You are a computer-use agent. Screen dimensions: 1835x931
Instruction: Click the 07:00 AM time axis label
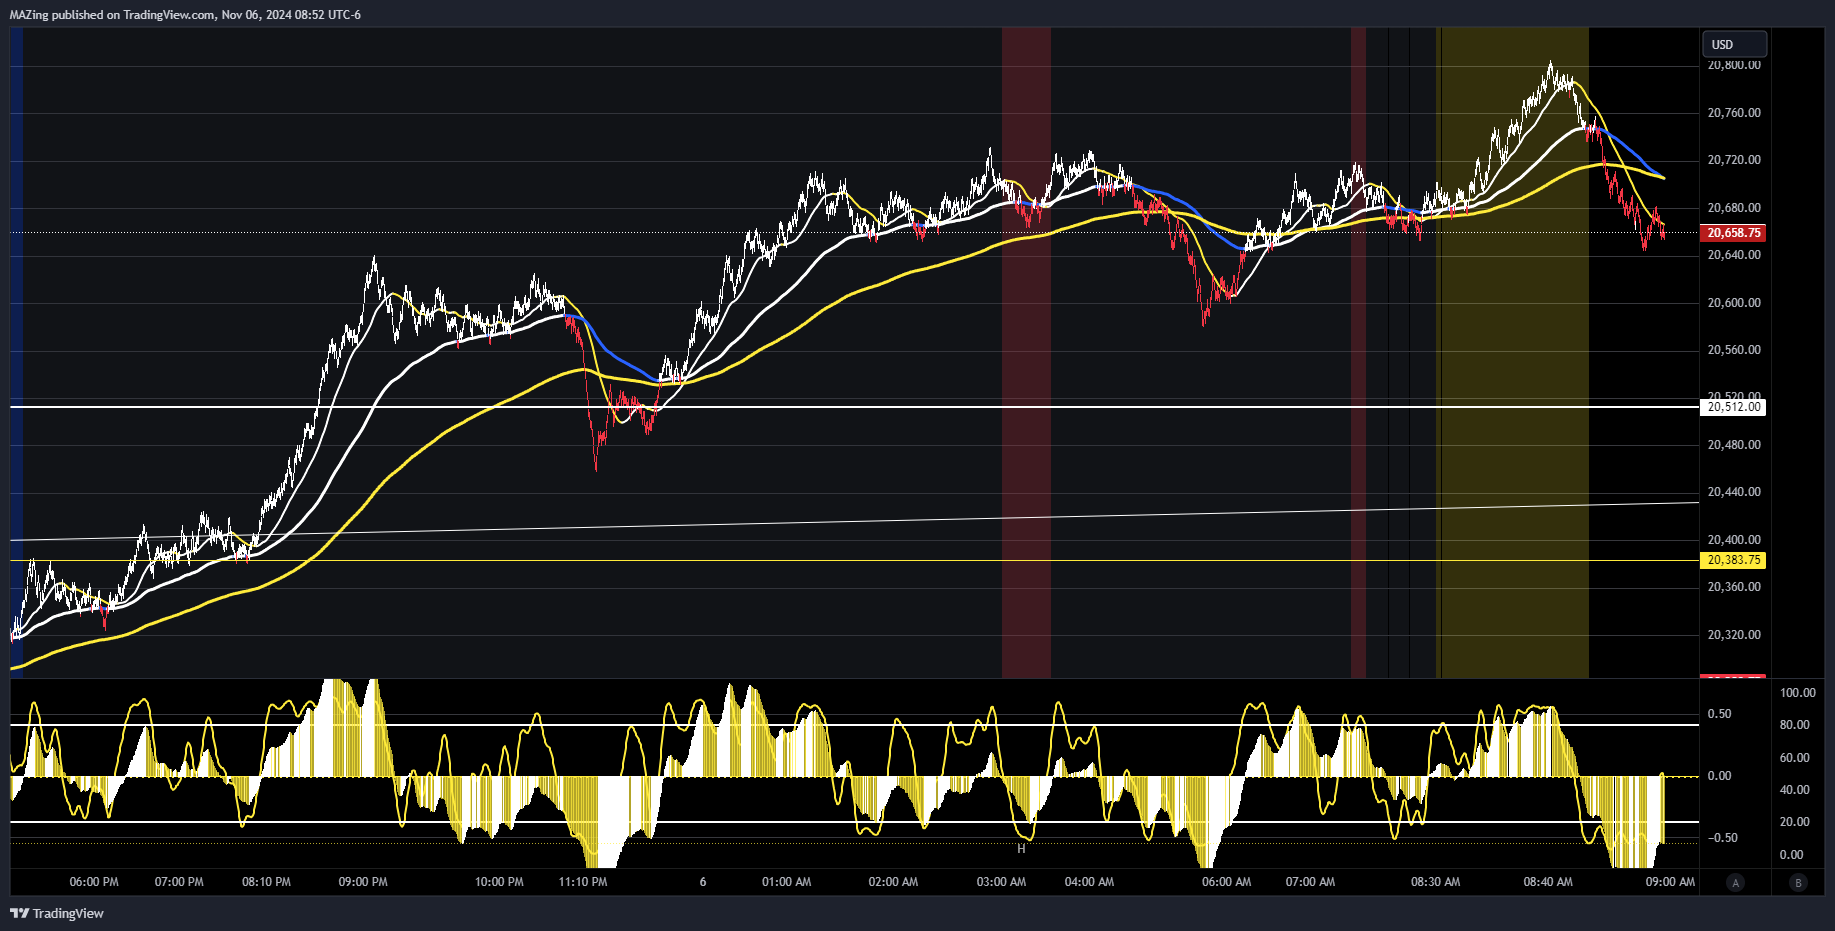(x=1310, y=882)
